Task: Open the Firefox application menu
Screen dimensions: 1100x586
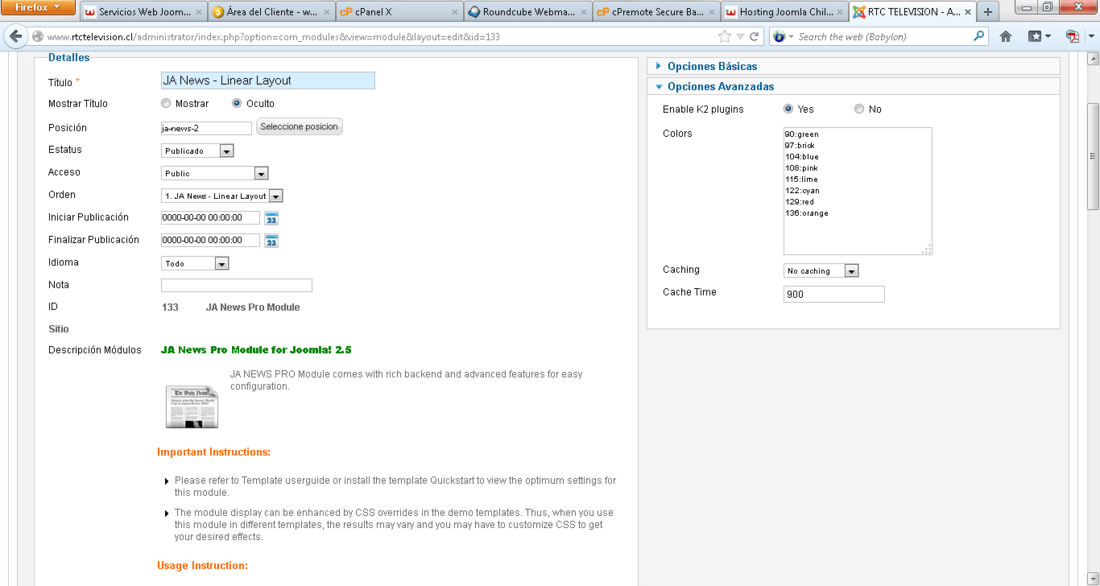Action: pyautogui.click(x=39, y=8)
